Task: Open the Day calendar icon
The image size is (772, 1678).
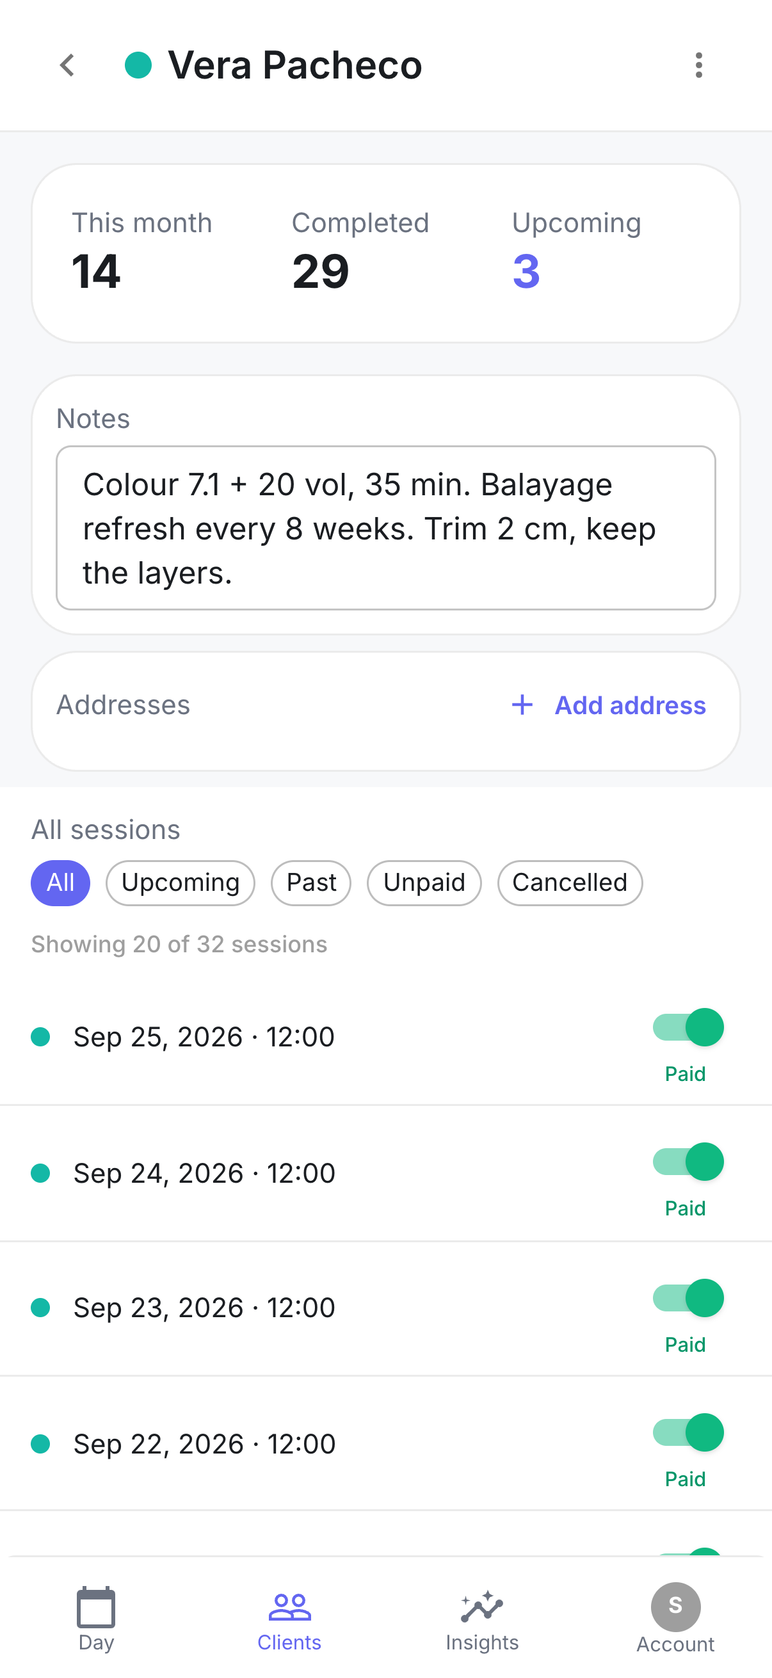Action: tap(96, 1608)
